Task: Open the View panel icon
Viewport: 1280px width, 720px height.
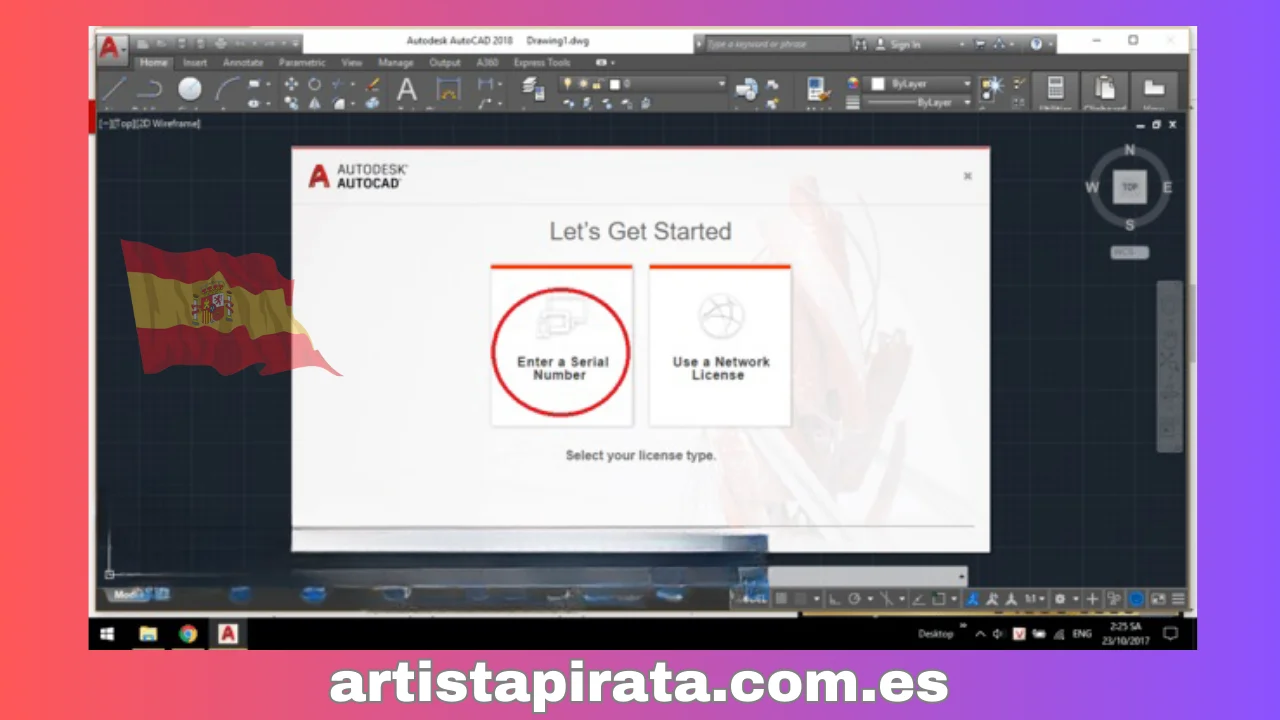Action: tap(1154, 89)
